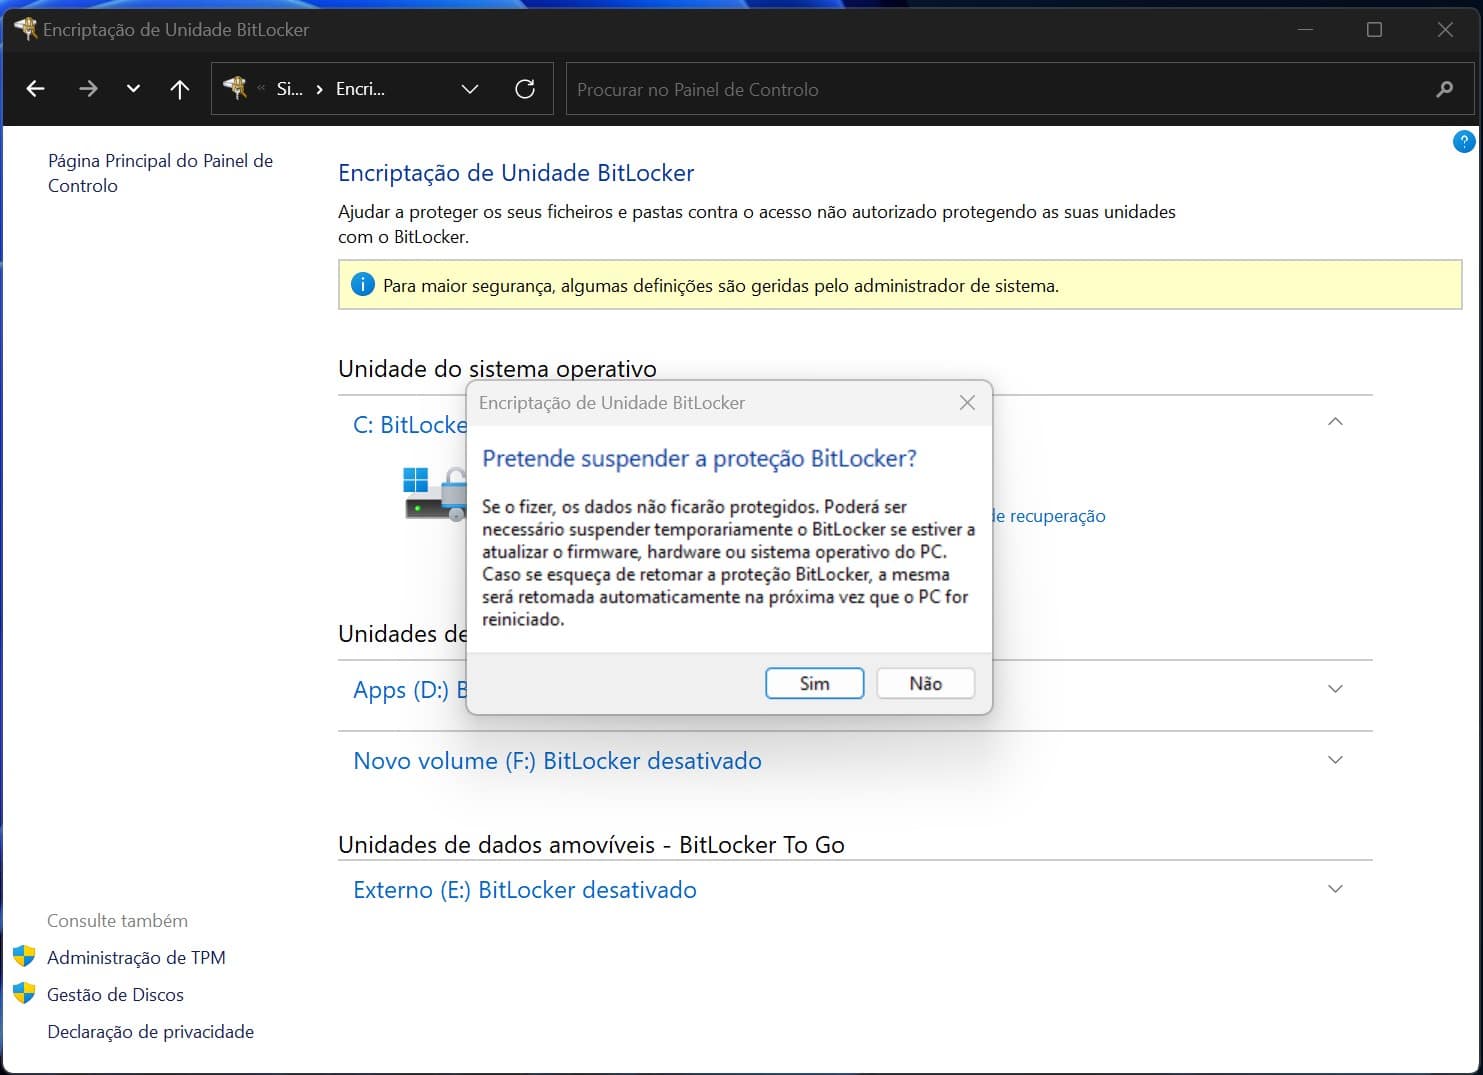Expand the address bar history dropdown
Screen dimensions: 1483x1075
pos(470,89)
